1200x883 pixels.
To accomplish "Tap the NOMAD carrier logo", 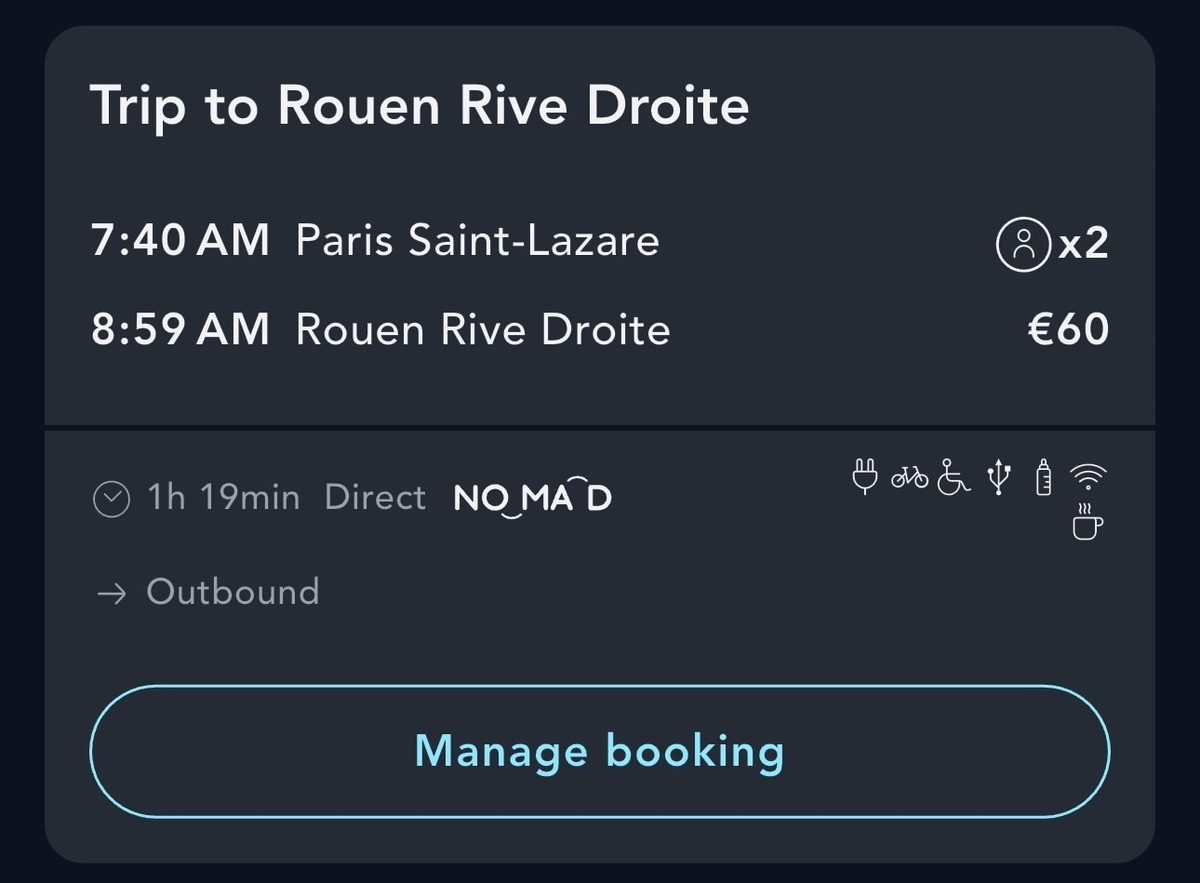I will click(532, 497).
